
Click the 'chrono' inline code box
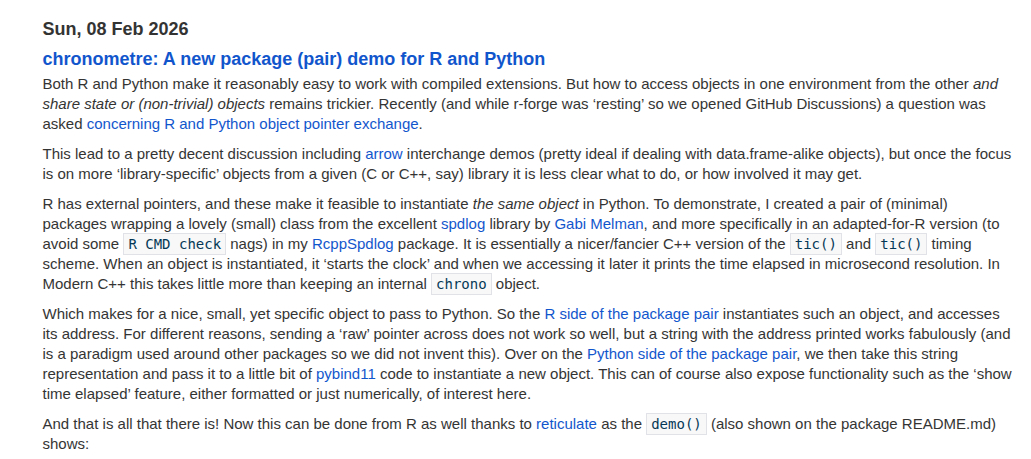(x=462, y=284)
